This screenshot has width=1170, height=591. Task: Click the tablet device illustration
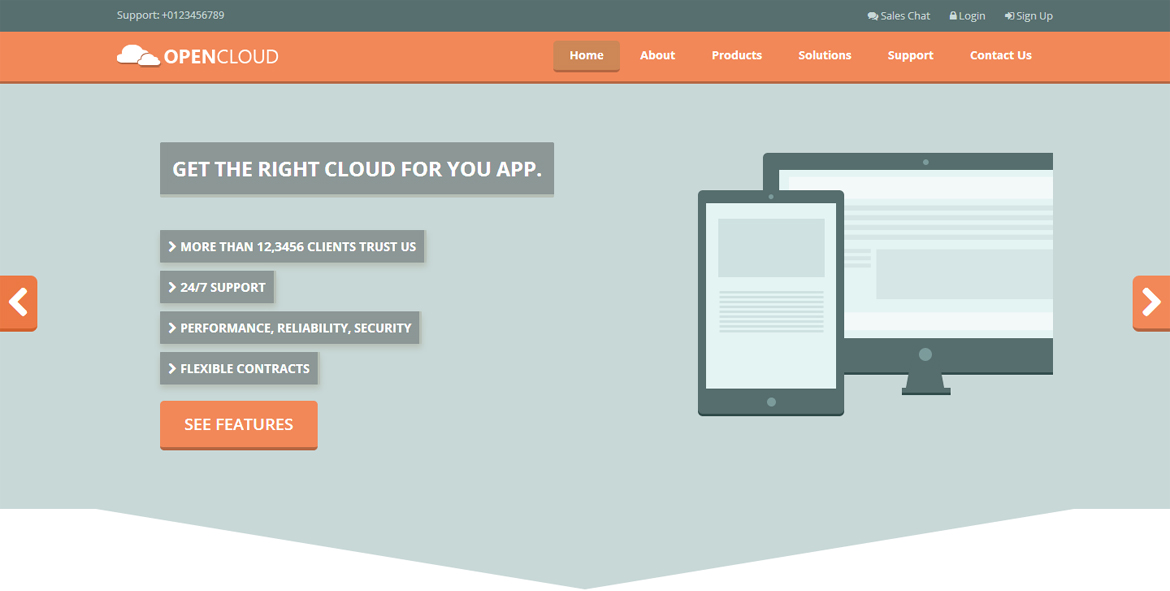(x=770, y=302)
